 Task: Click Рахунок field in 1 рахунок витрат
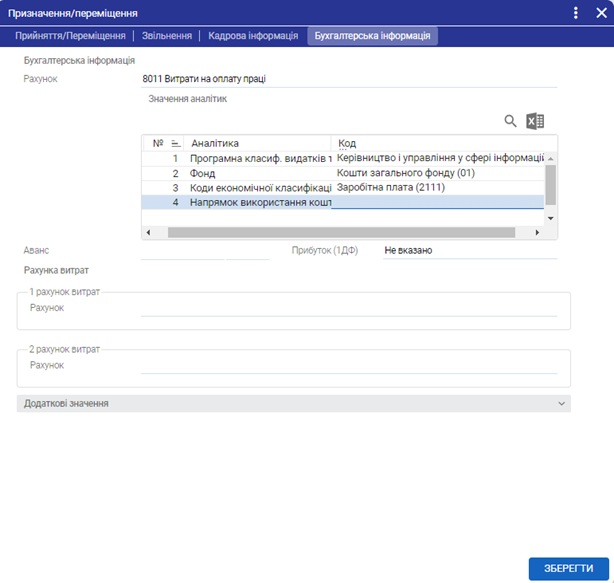click(x=348, y=308)
